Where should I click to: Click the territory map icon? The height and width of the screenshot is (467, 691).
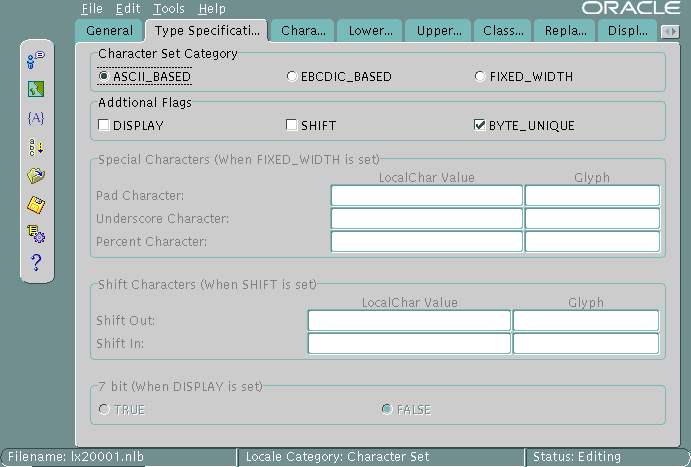click(36, 89)
